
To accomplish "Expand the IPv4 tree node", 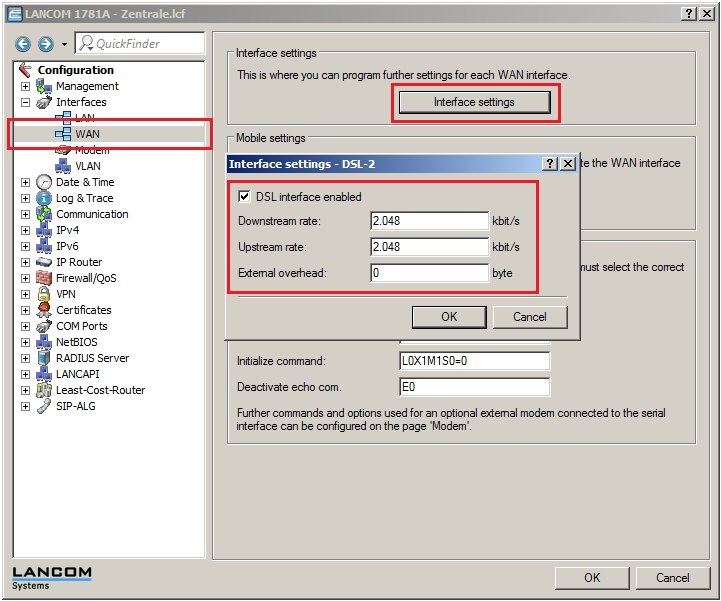I will [26, 230].
